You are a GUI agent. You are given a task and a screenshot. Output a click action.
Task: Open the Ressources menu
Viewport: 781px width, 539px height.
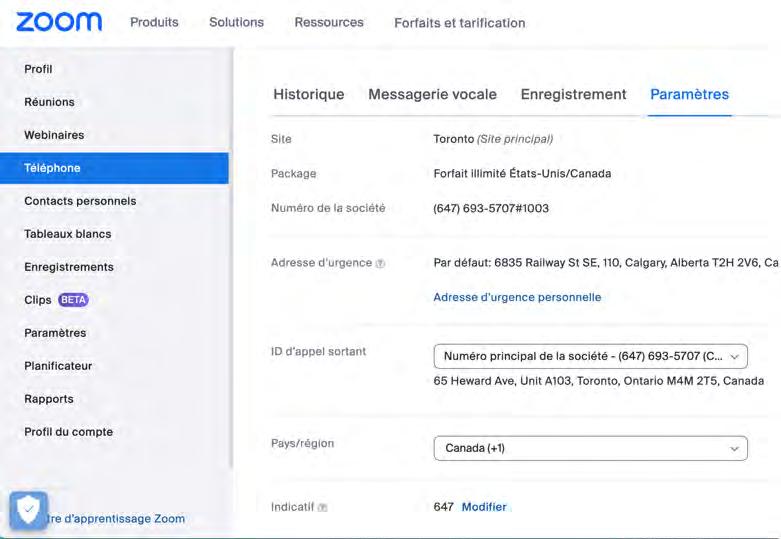(x=329, y=22)
